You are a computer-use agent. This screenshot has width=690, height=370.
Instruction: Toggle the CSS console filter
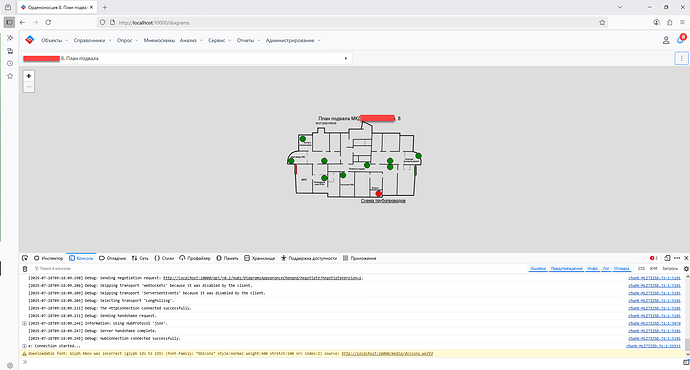(641, 268)
